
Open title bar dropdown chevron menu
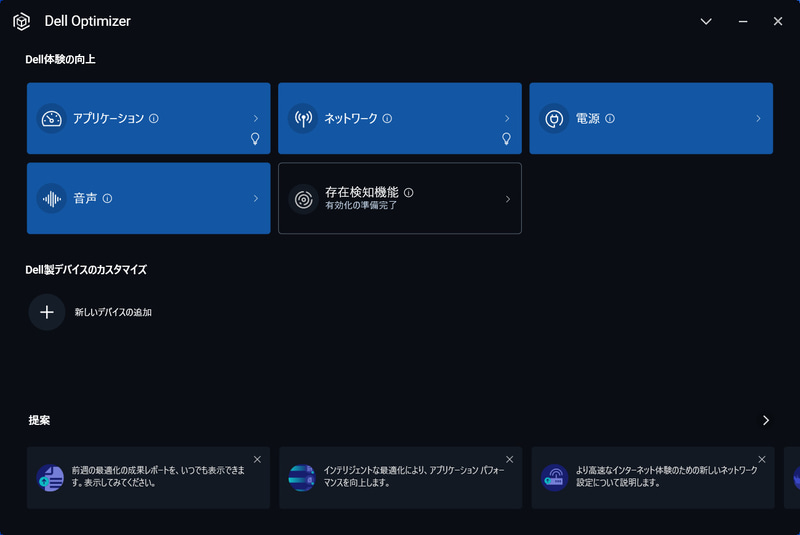pos(706,21)
